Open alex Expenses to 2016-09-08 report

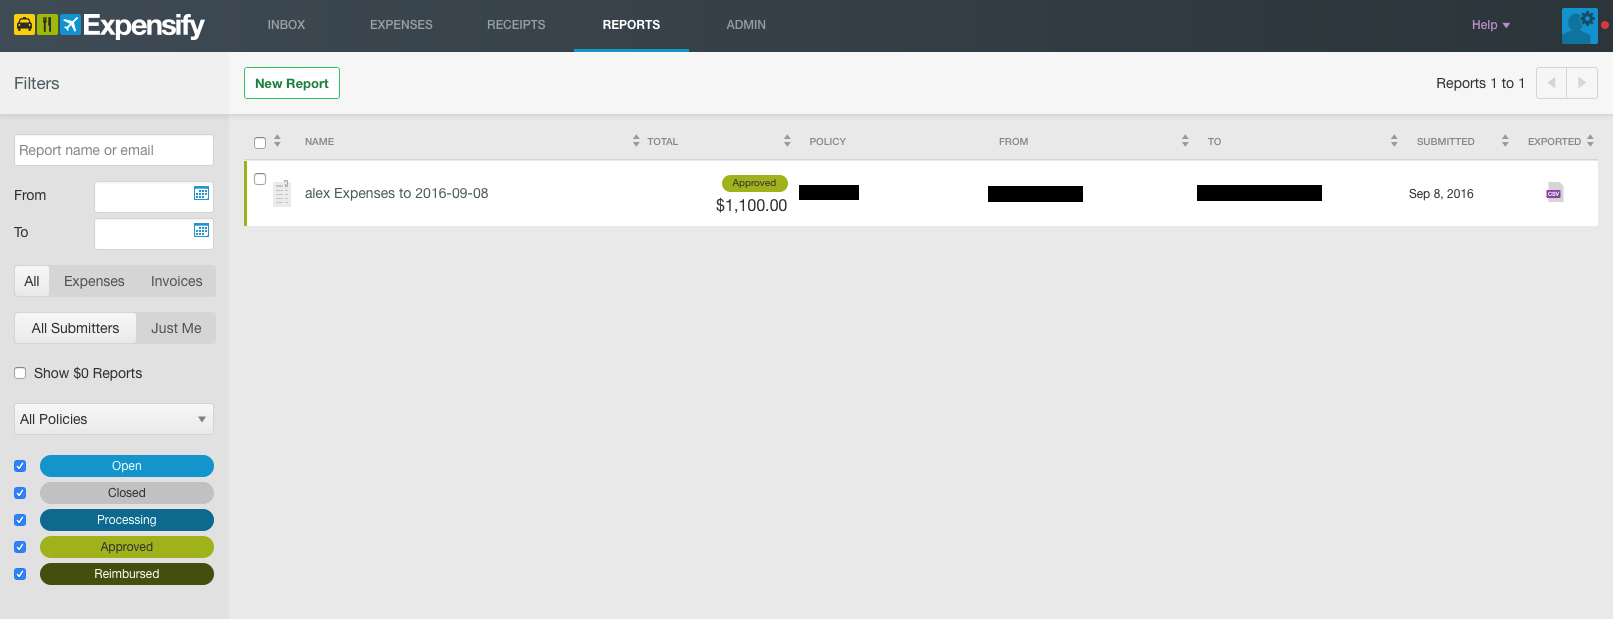tap(397, 193)
